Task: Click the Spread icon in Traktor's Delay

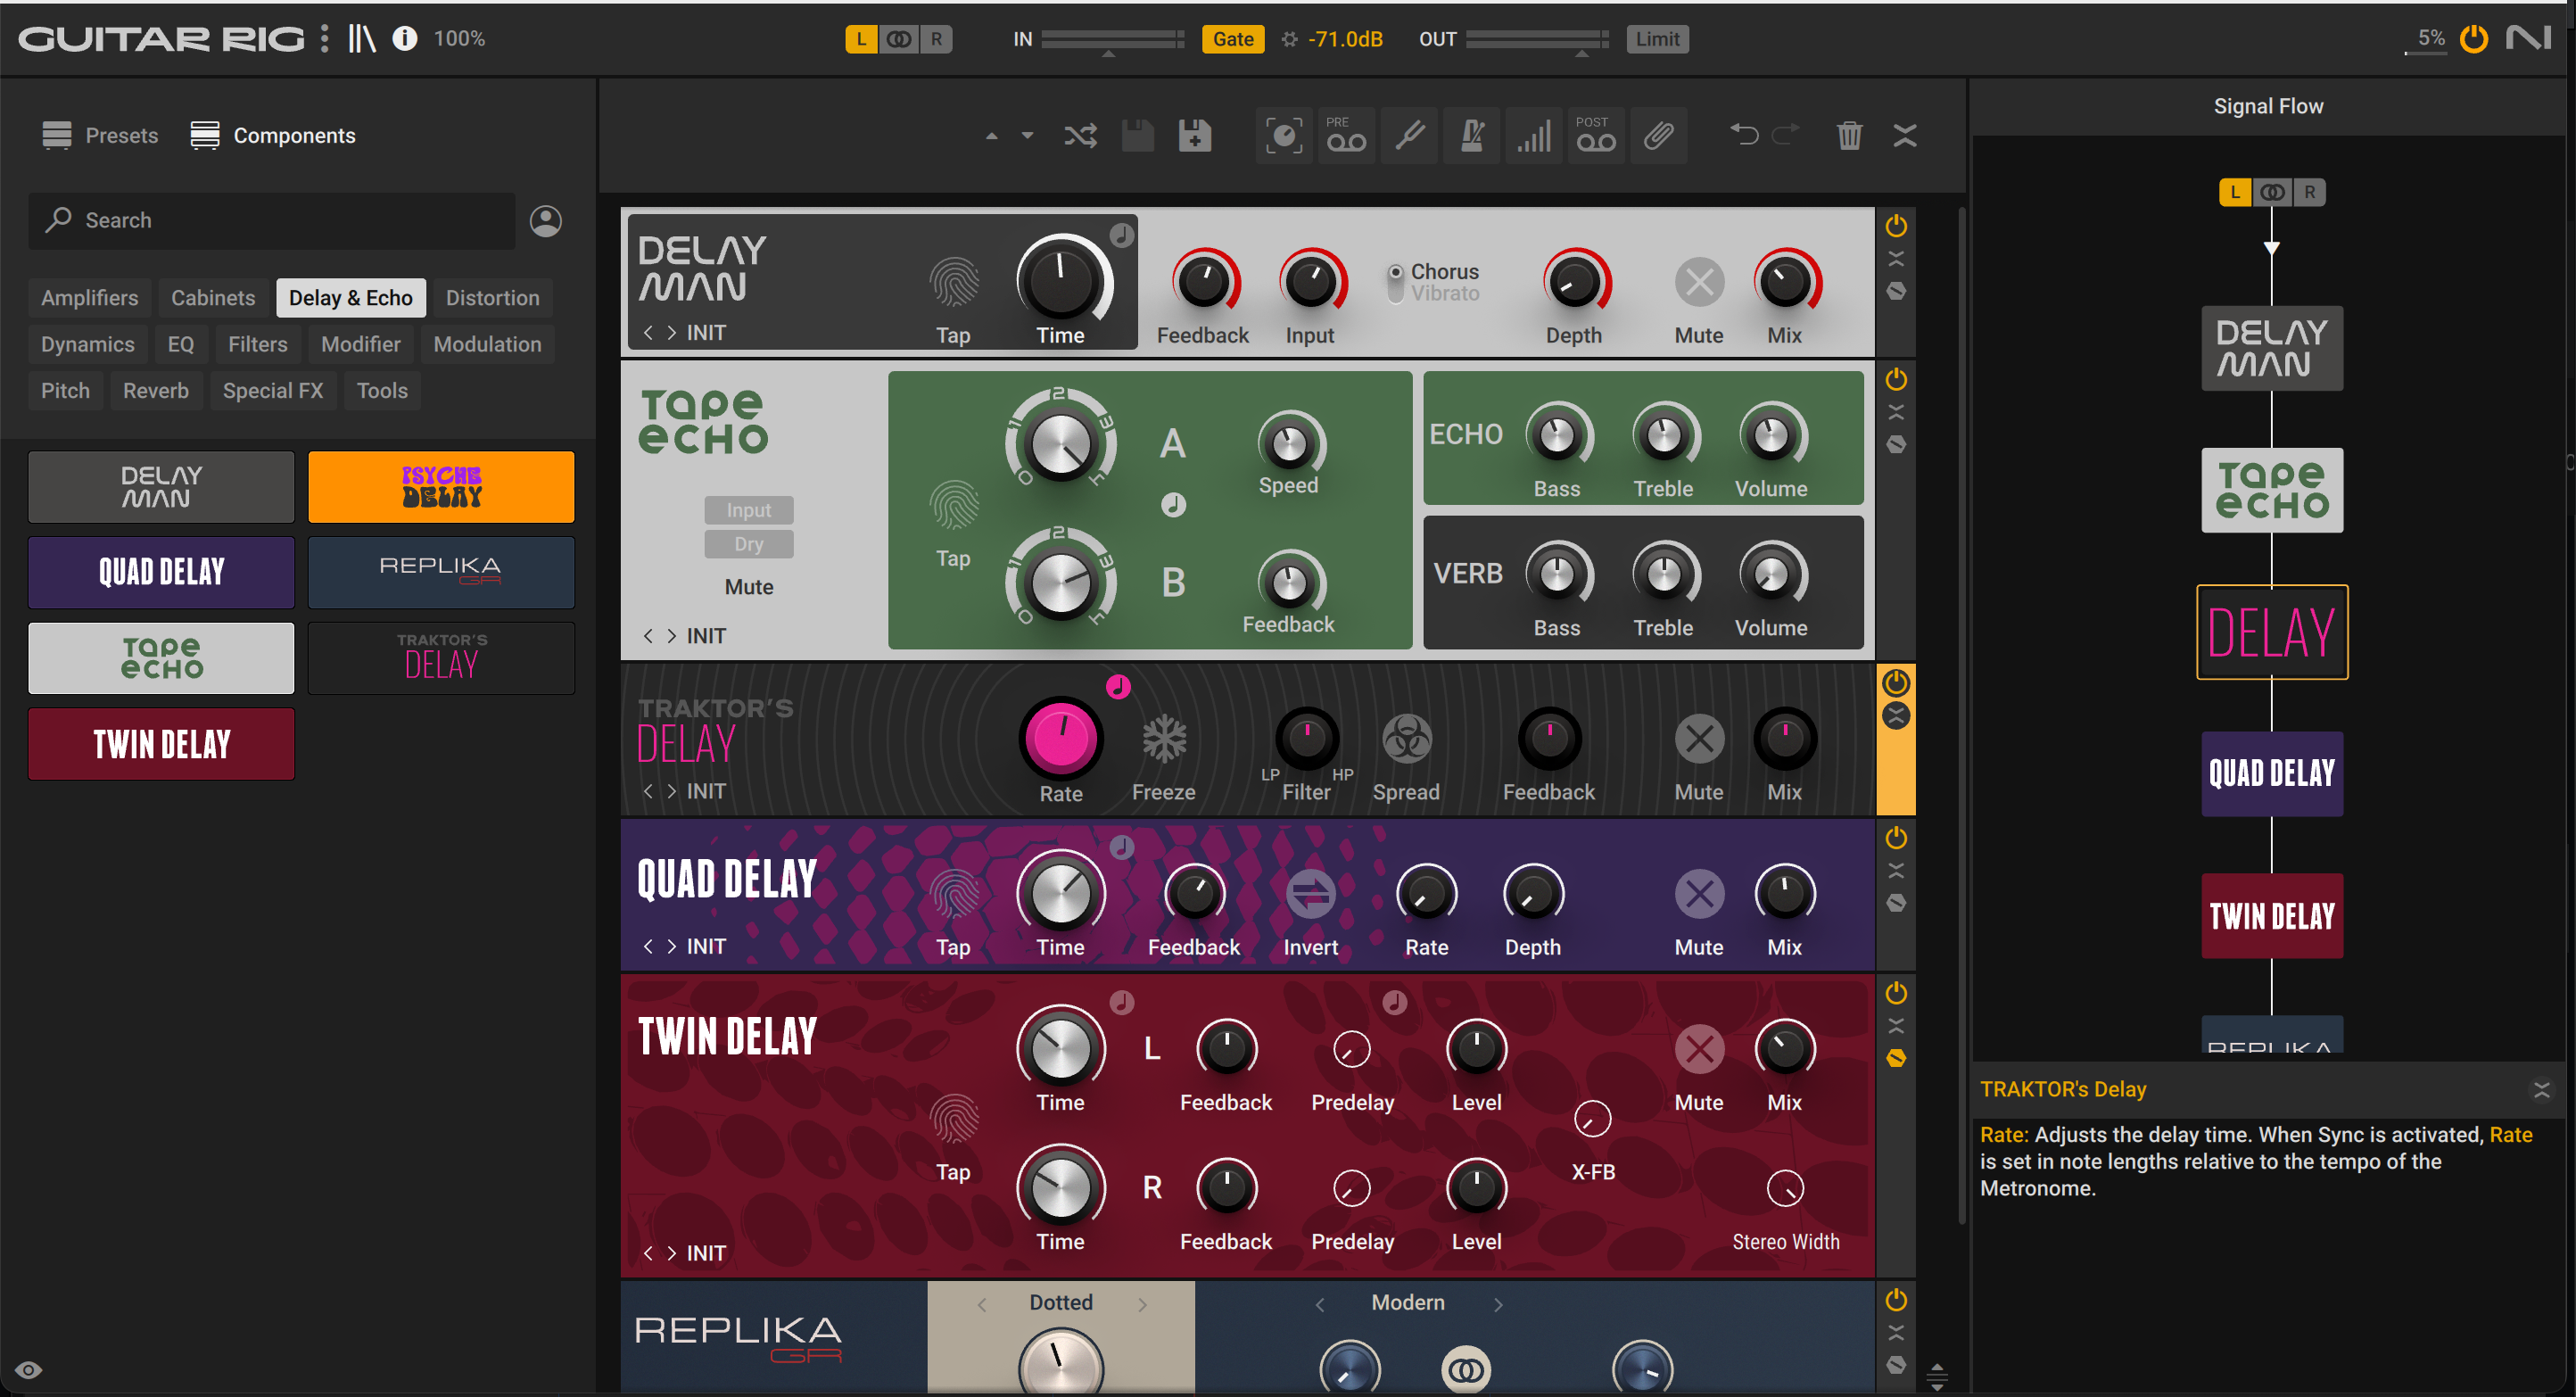Action: [x=1406, y=739]
